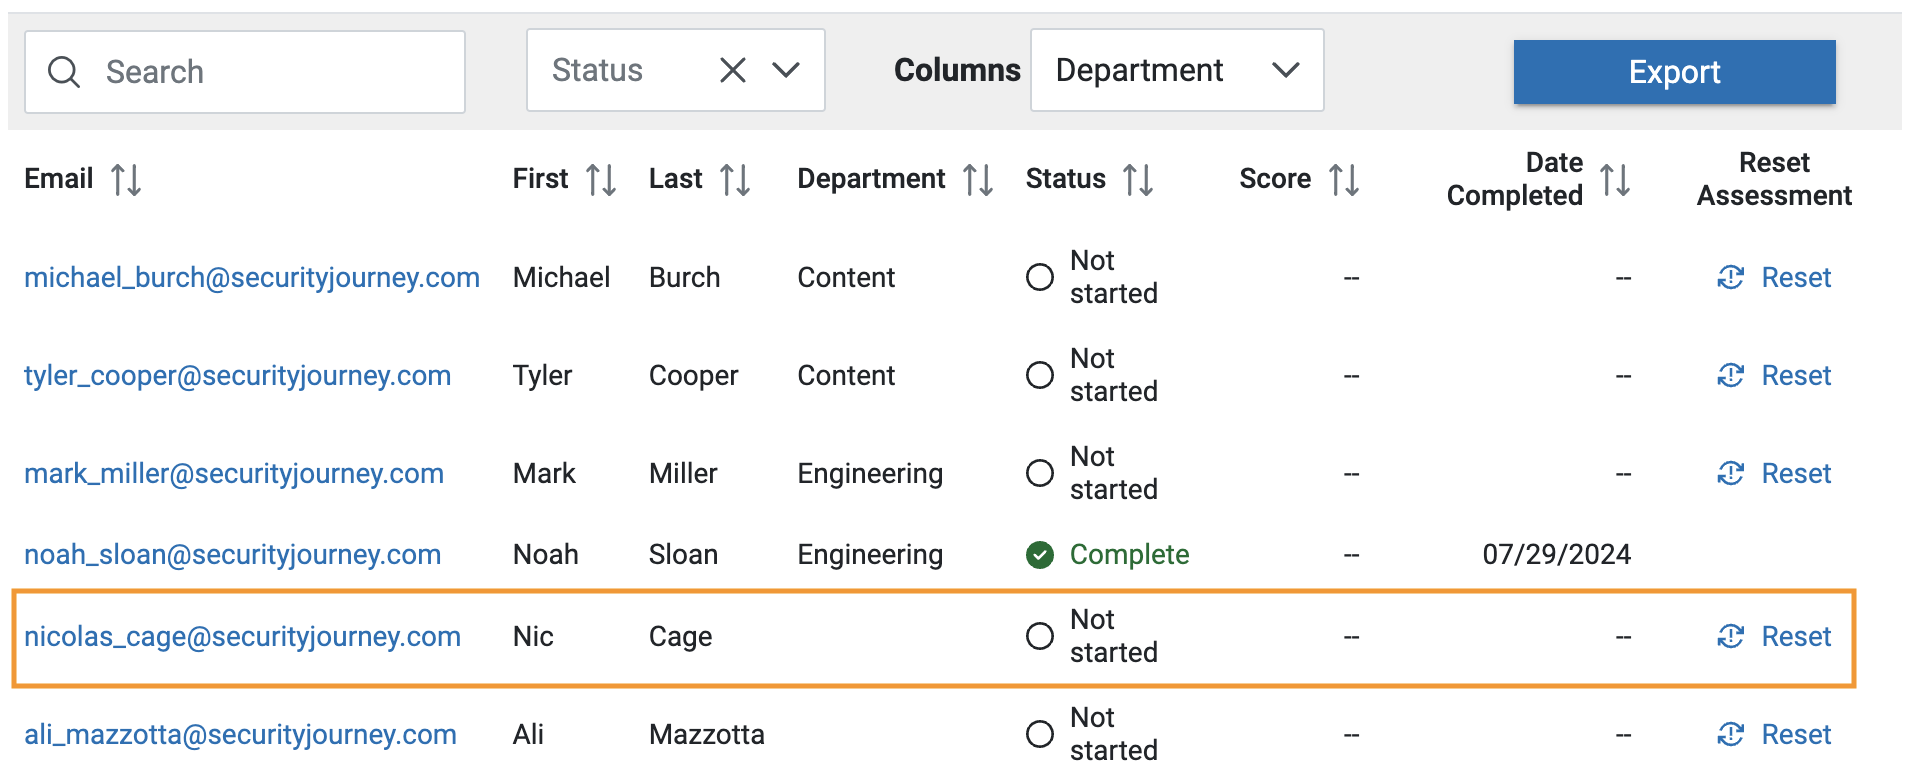The image size is (1910, 776).
Task: Open ali_mazzotta@securityjourney.com user link
Action: pos(240,735)
